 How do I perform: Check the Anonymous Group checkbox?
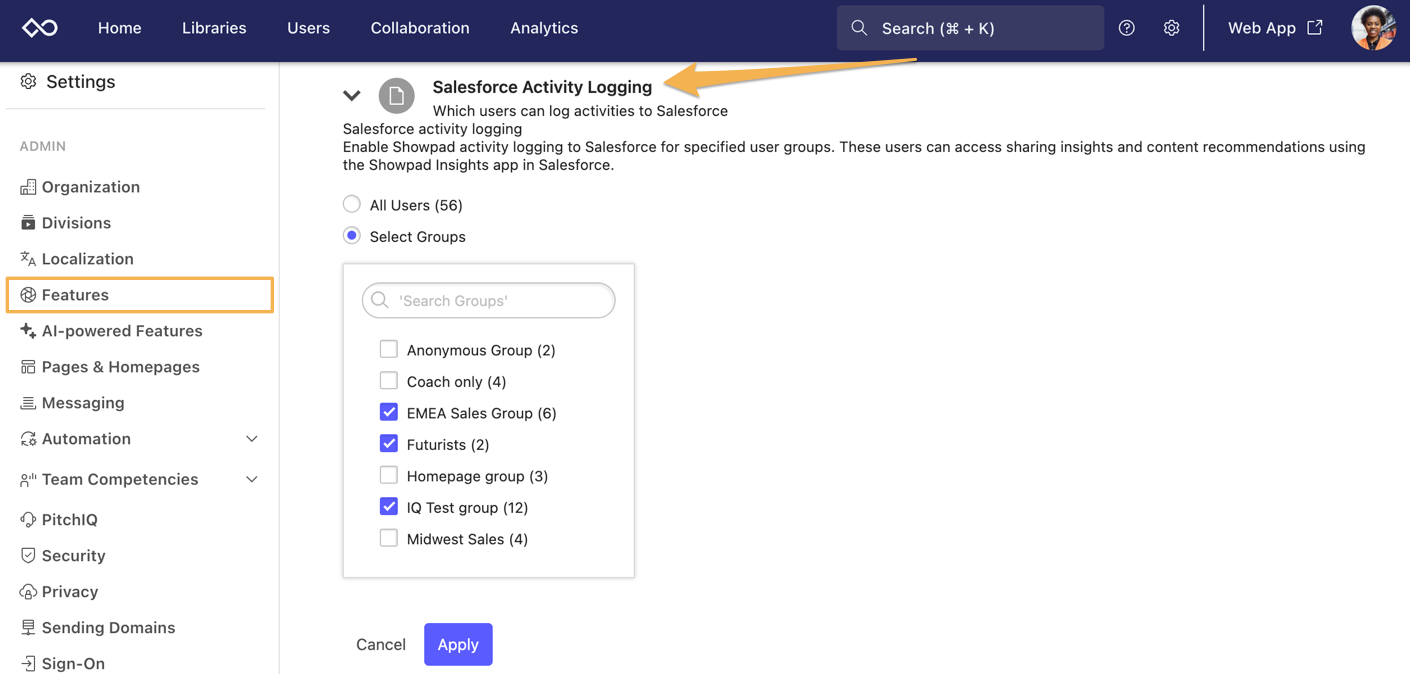coord(389,349)
